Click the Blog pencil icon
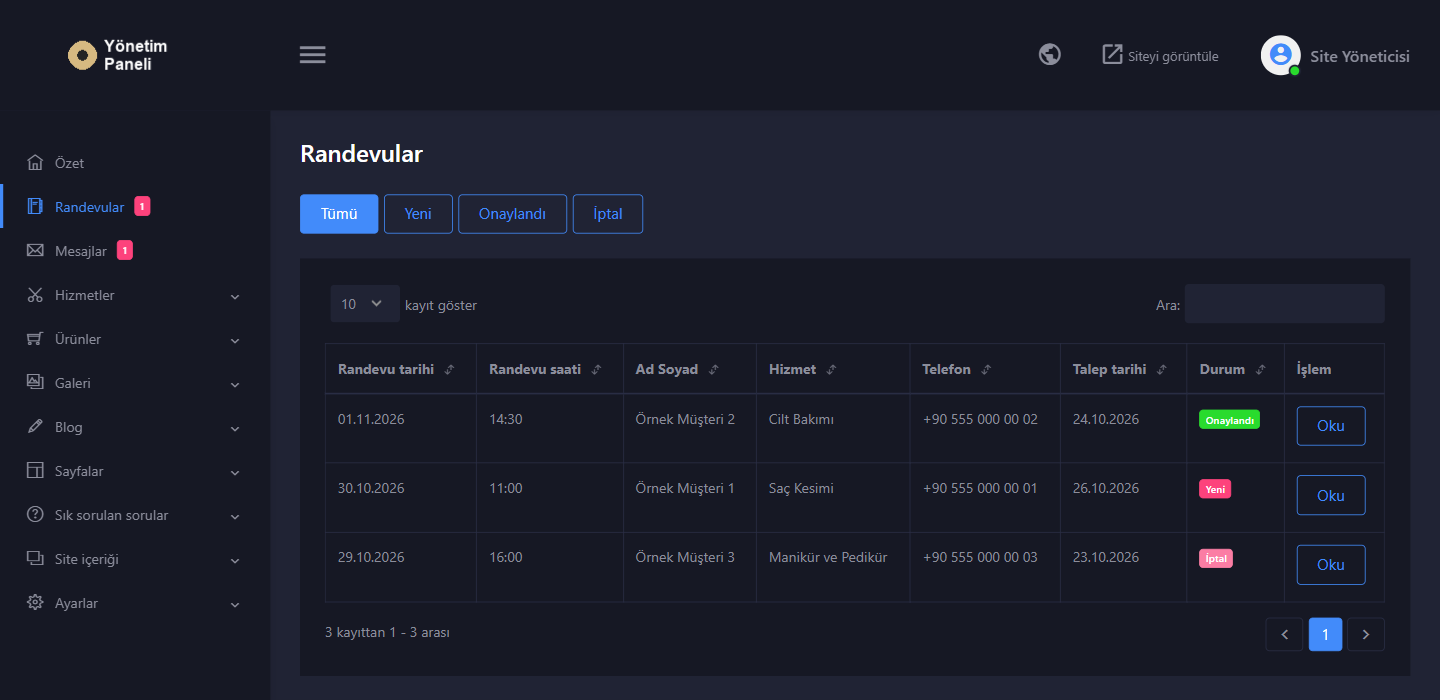 point(36,427)
